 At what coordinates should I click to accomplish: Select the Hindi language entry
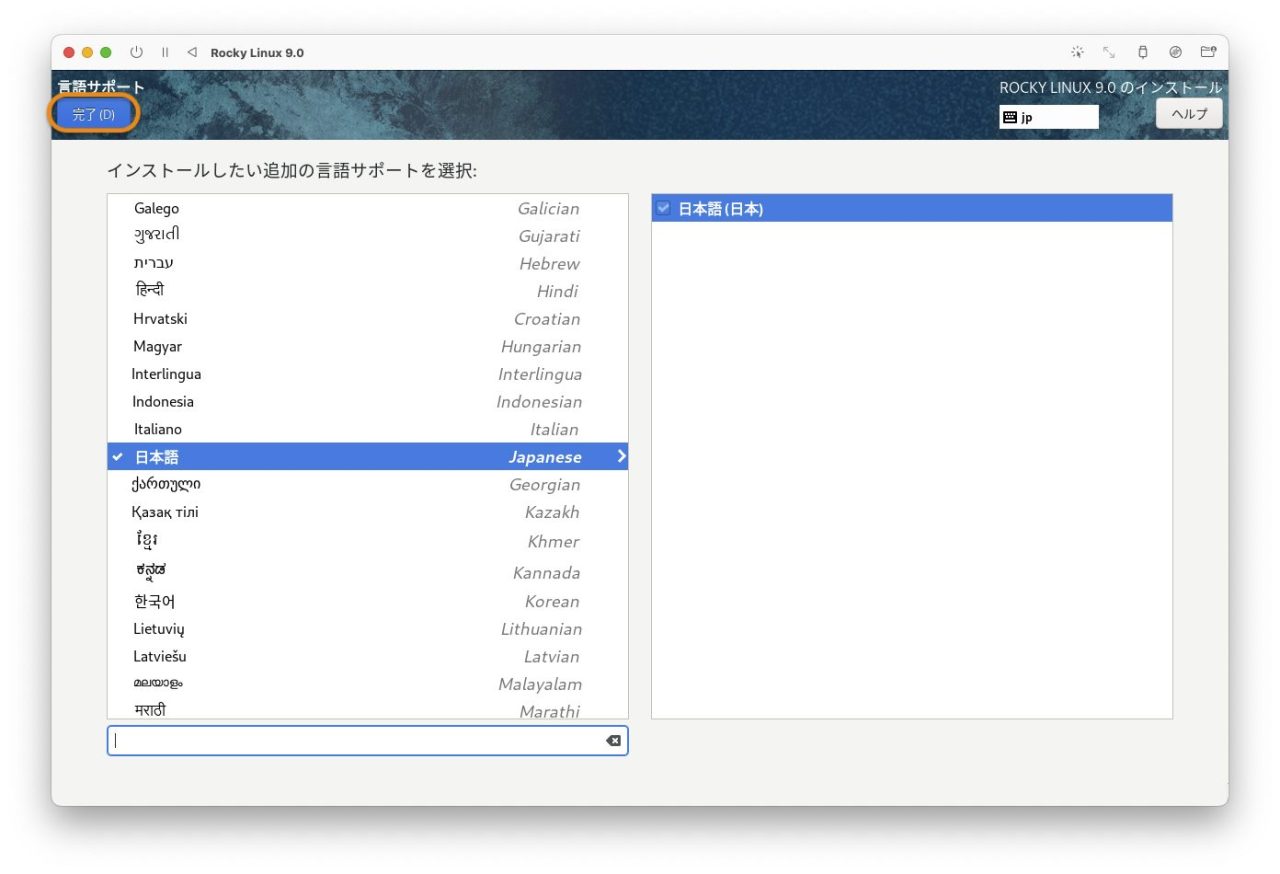pyautogui.click(x=300, y=291)
